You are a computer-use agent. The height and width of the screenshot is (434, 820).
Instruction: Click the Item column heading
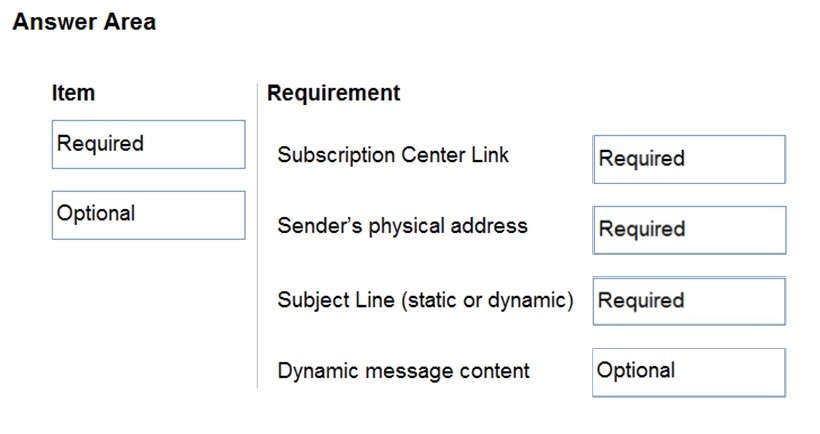[73, 93]
